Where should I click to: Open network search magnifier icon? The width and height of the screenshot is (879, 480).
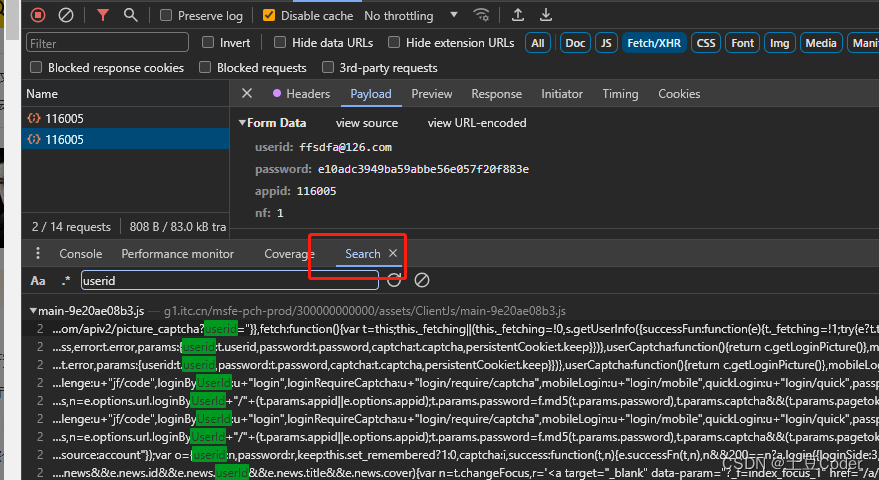click(131, 15)
